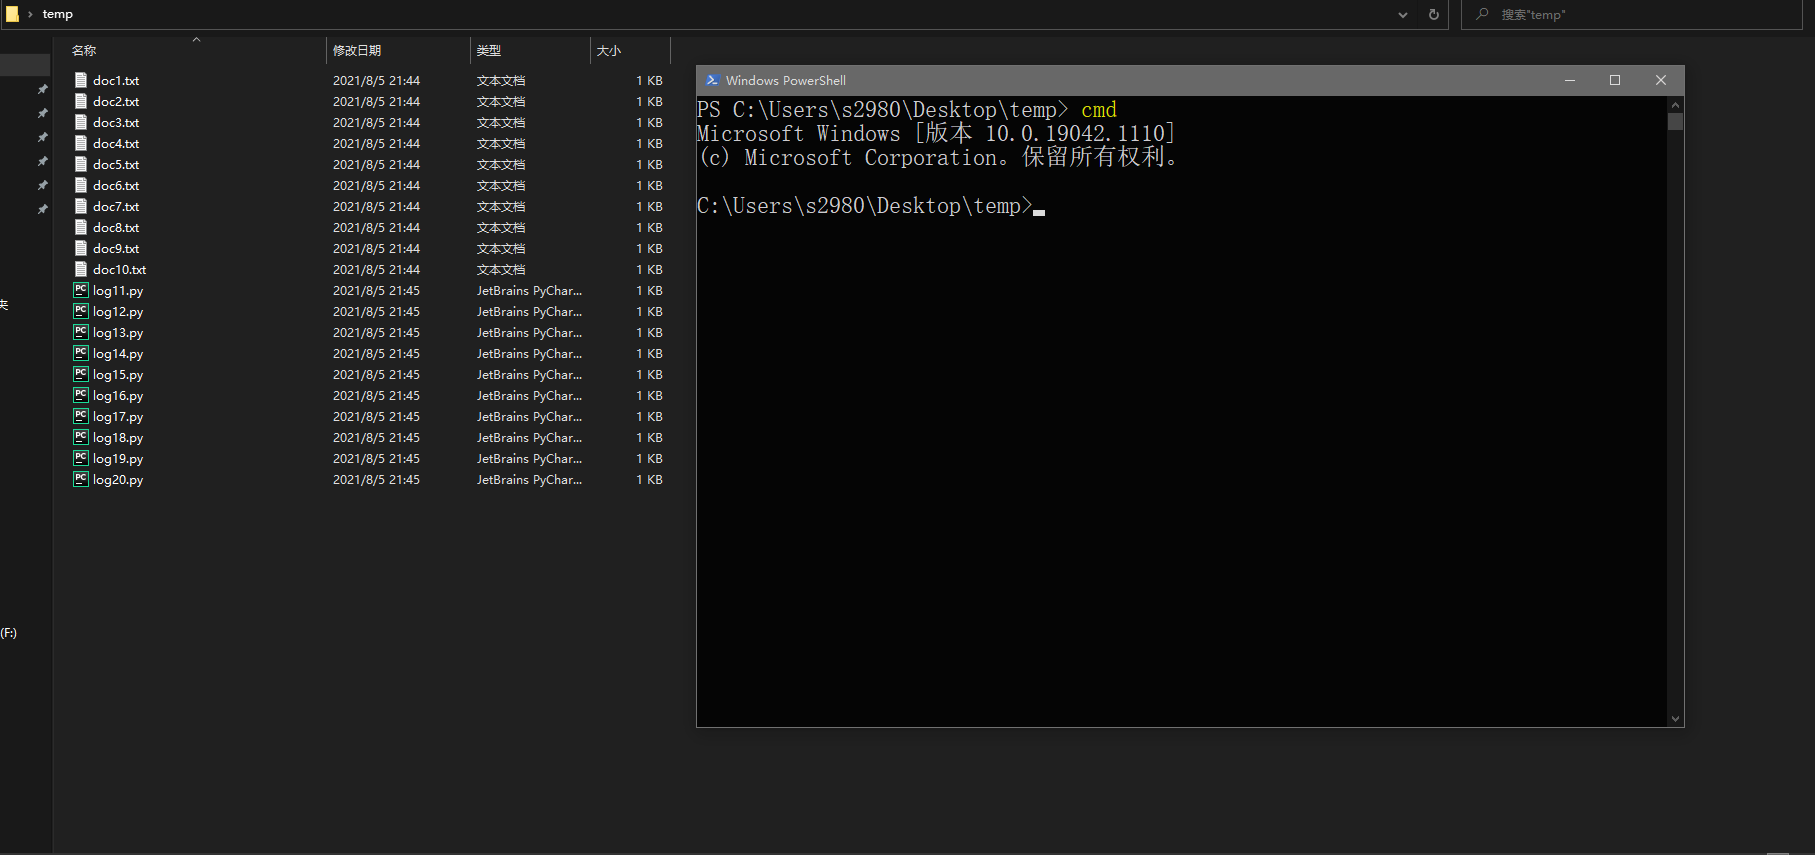
Task: Select the doc6.txt file icon
Action: [81, 185]
